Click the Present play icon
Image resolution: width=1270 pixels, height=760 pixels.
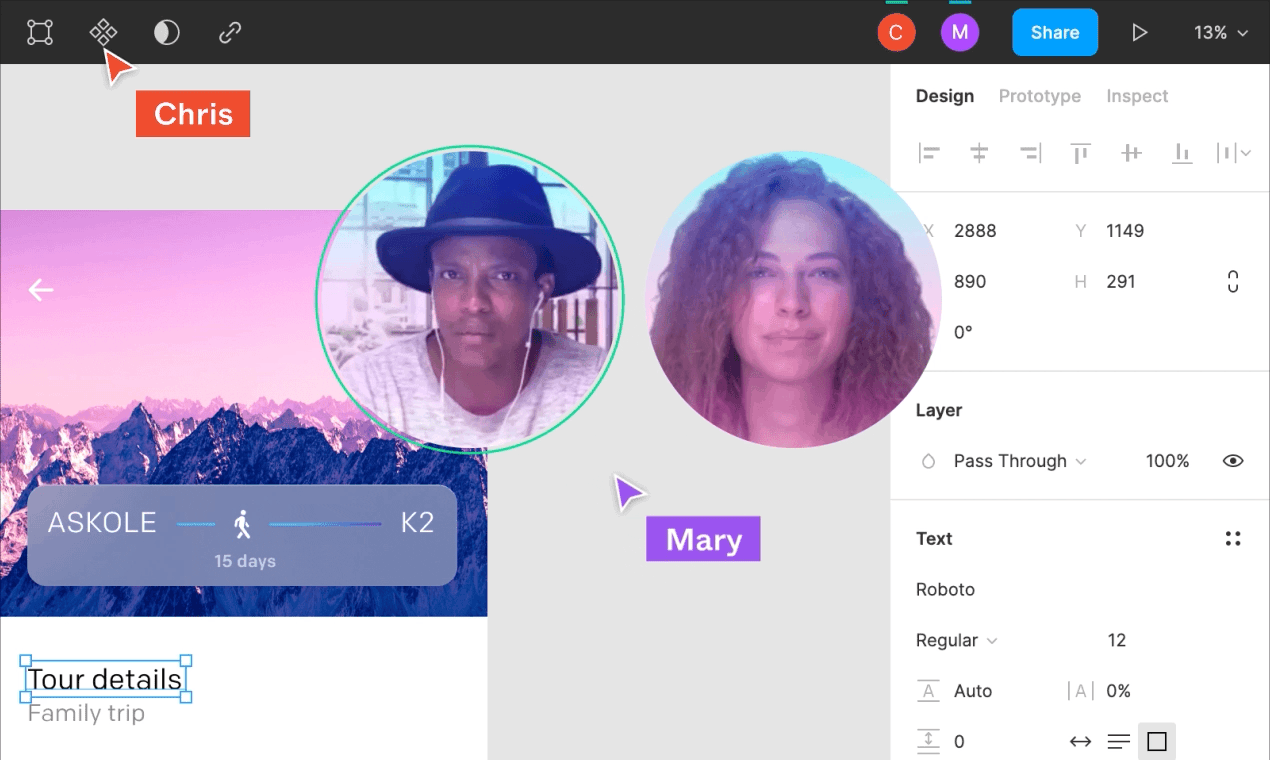(1139, 33)
